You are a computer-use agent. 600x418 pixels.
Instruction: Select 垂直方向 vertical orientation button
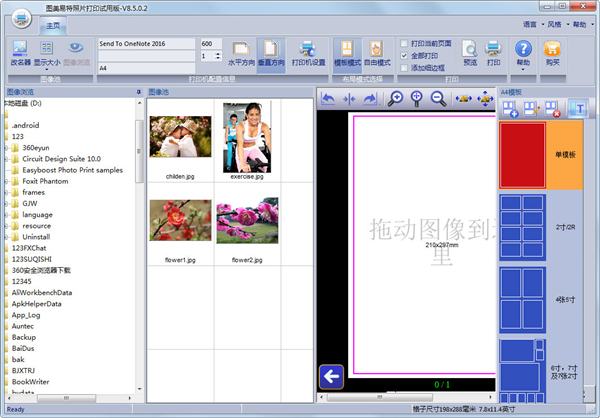(x=270, y=52)
